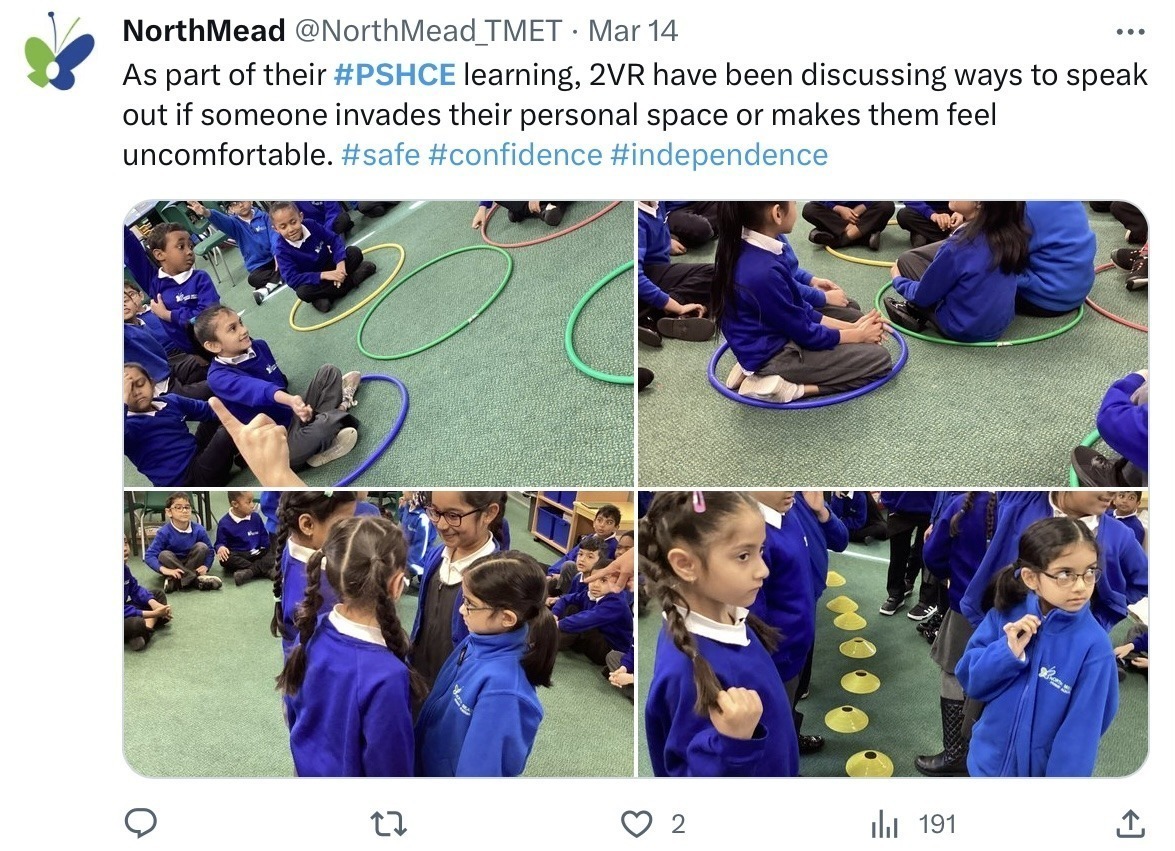The image size is (1175, 851).
Task: Open bottom-left photo of girls facing each other
Action: (x=378, y=634)
